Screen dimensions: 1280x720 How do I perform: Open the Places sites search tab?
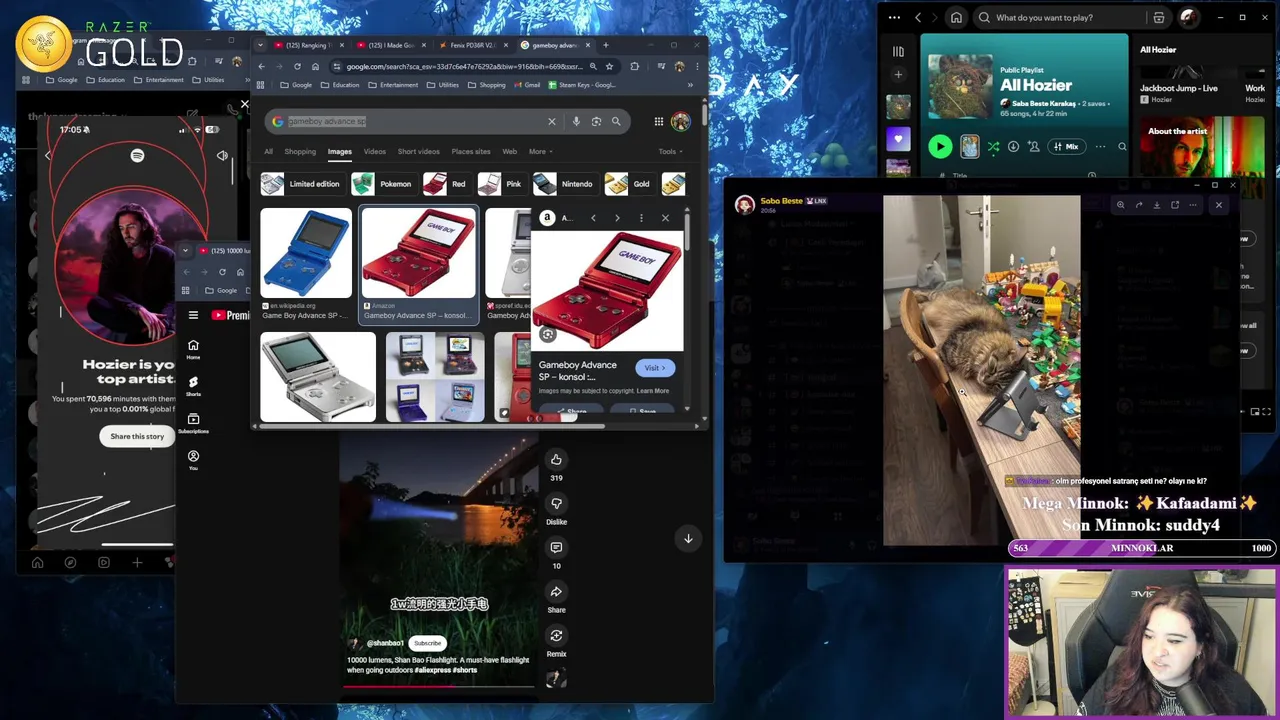pos(470,151)
